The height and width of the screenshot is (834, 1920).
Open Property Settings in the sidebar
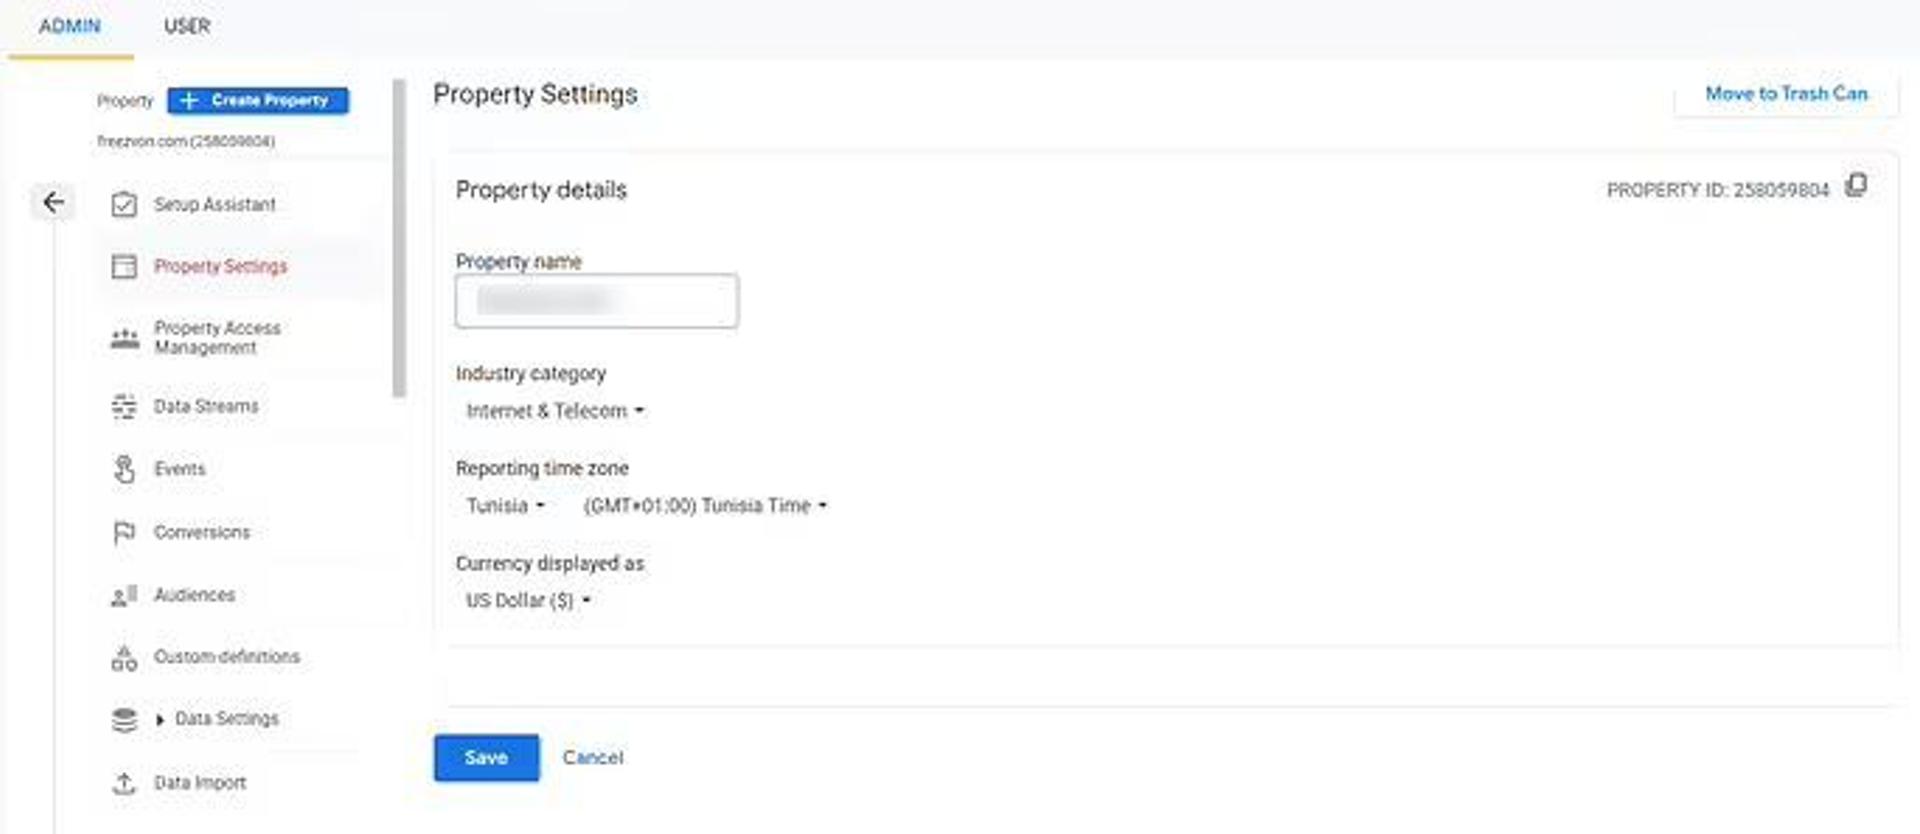[x=220, y=267]
